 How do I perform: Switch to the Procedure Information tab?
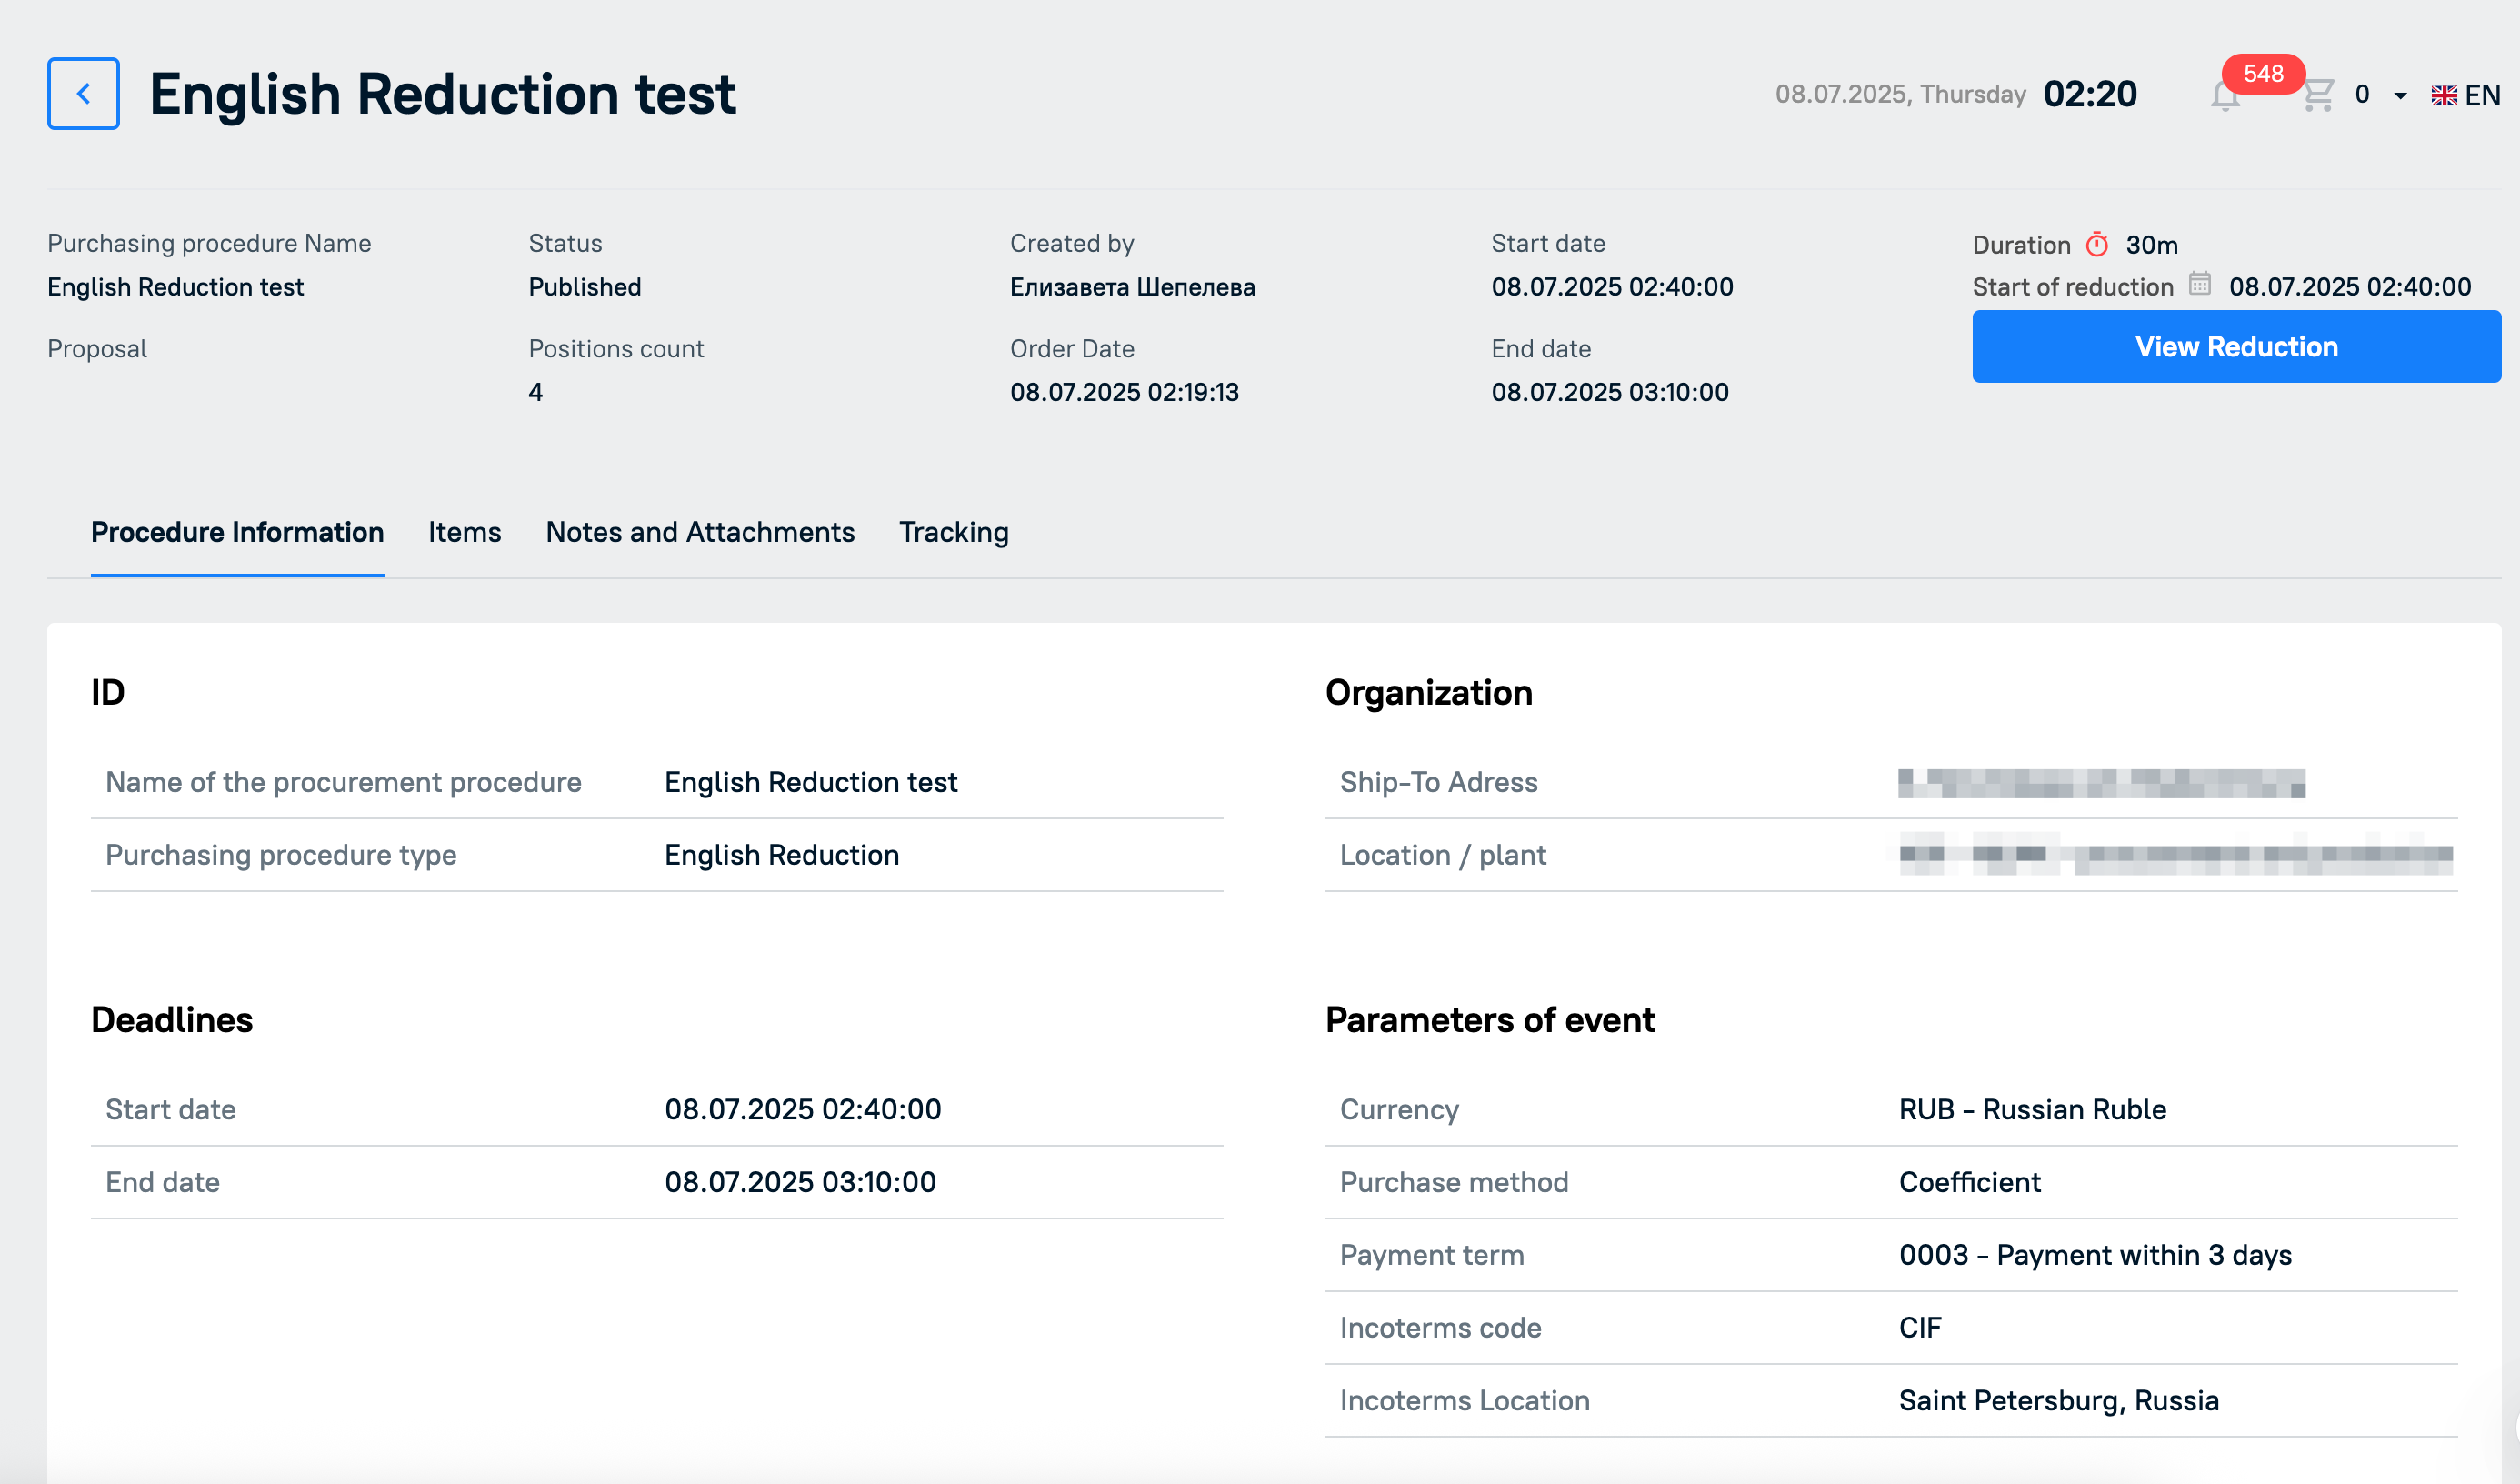coord(237,532)
